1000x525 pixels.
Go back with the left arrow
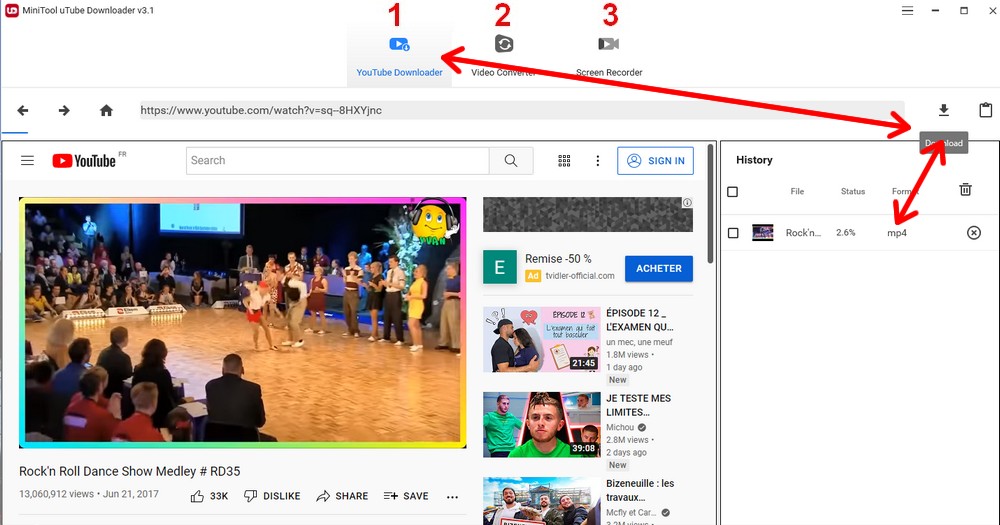[23, 110]
